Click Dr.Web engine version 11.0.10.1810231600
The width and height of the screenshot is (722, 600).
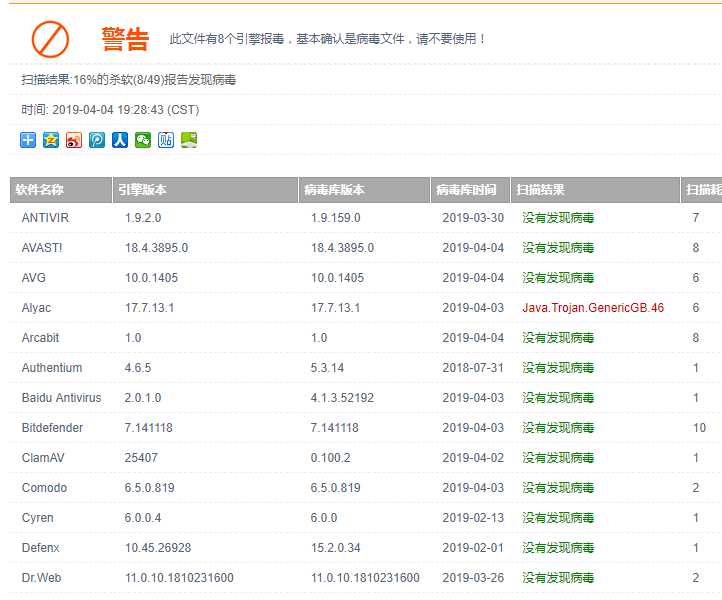179,577
